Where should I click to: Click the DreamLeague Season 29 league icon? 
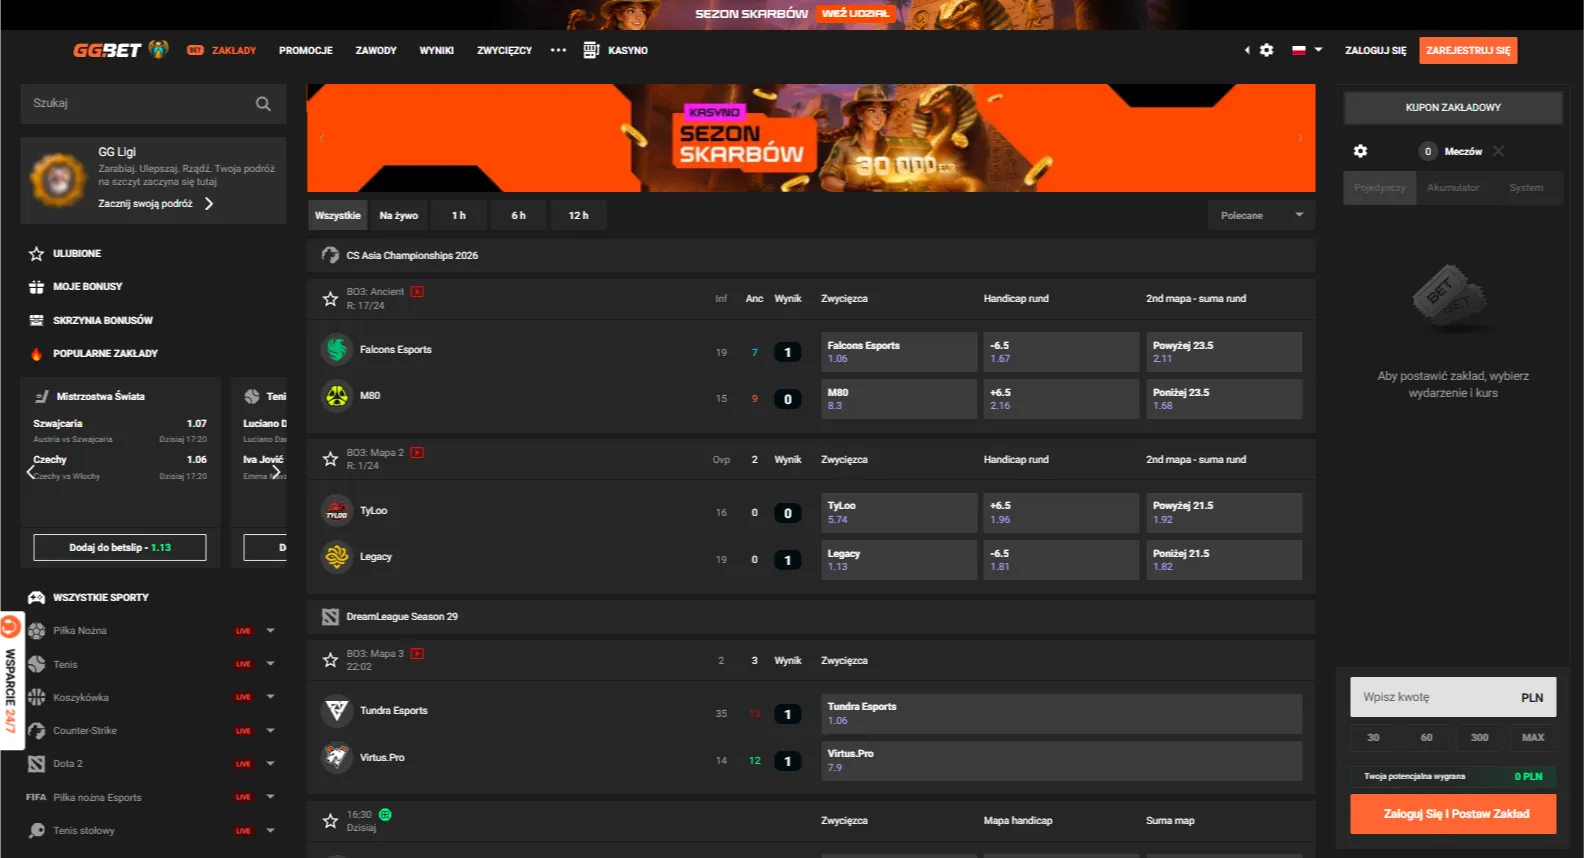click(330, 617)
